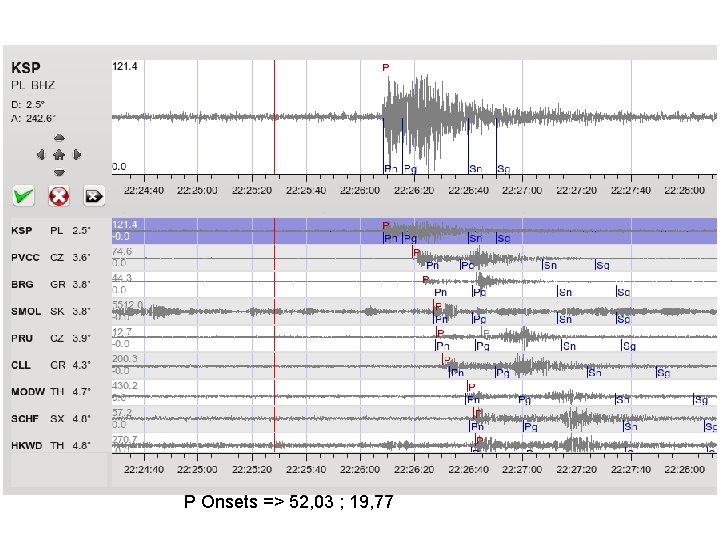Click the black skip arrow icon
Image resolution: width=720 pixels, height=540 pixels.
(x=94, y=197)
